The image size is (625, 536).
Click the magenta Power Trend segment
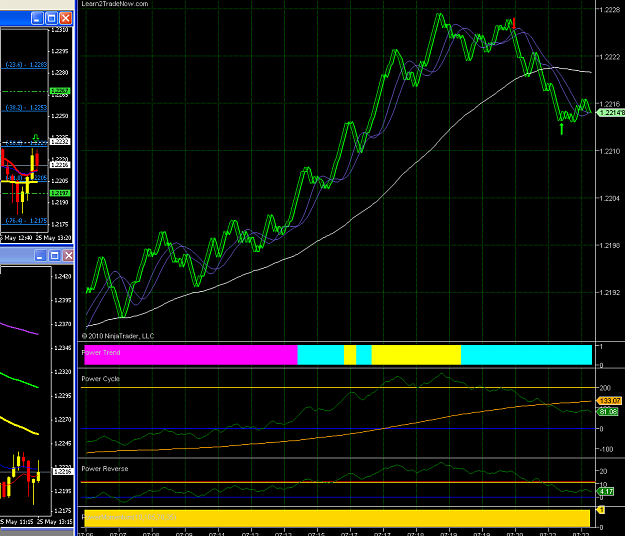(x=191, y=355)
